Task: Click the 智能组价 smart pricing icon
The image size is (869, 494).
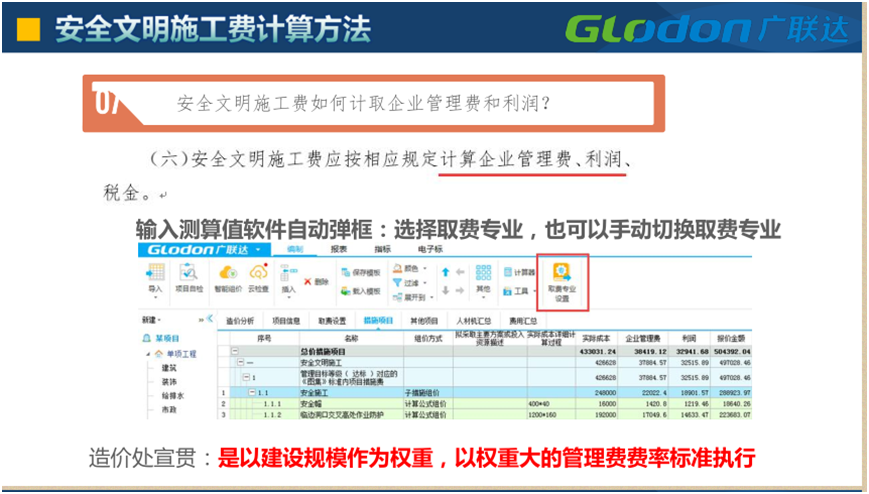Action: (226, 273)
